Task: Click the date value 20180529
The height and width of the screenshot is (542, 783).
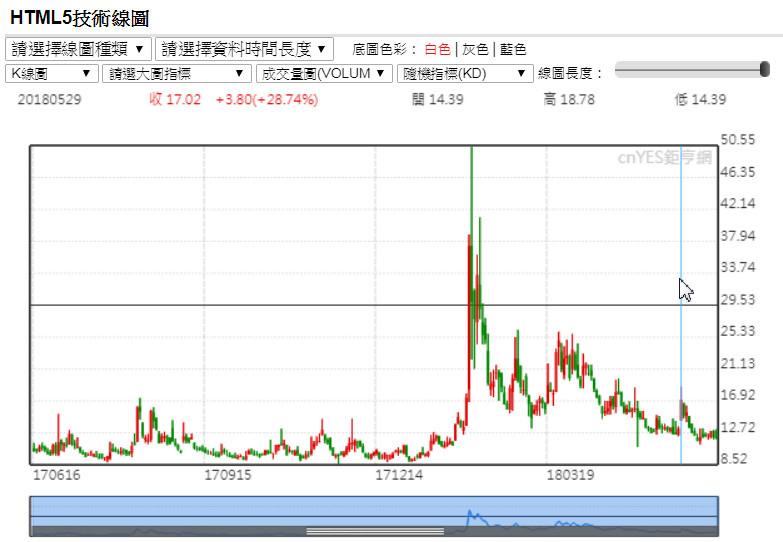Action: 49,99
